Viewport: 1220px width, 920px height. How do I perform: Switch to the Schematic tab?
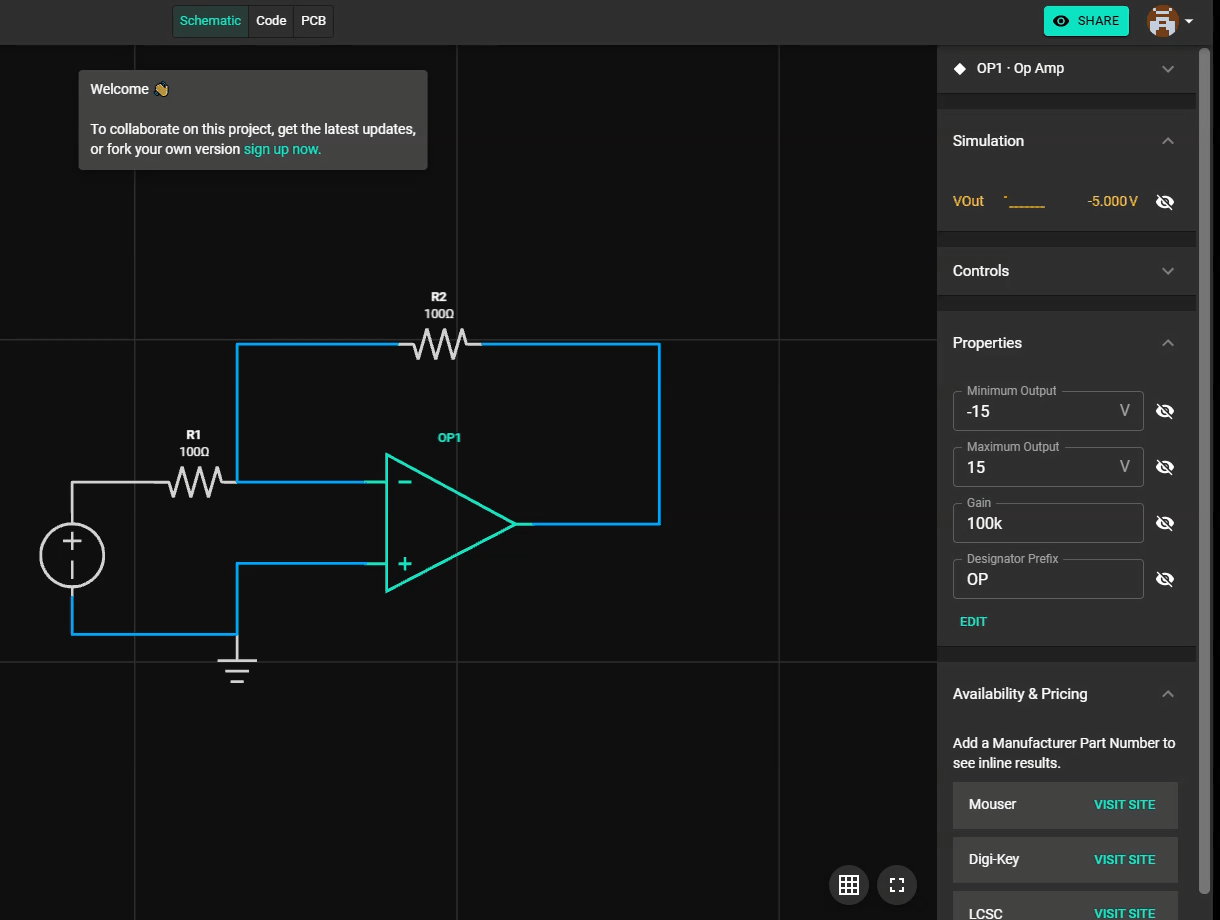210,21
